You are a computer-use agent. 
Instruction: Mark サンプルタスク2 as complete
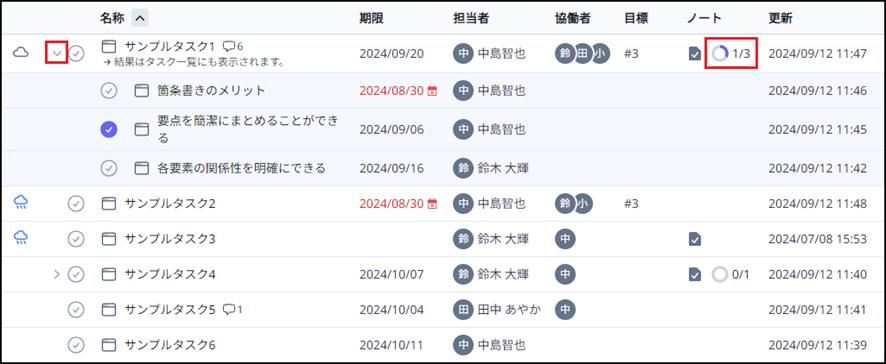76,203
